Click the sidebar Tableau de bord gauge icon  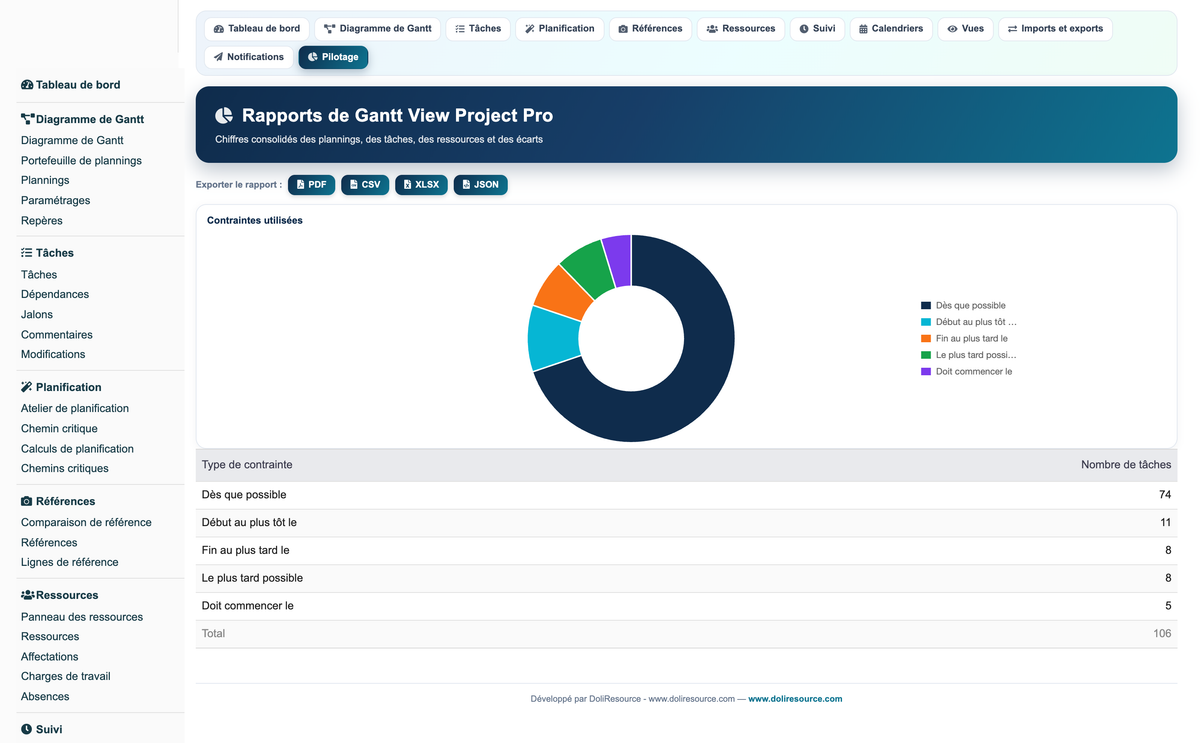27,85
